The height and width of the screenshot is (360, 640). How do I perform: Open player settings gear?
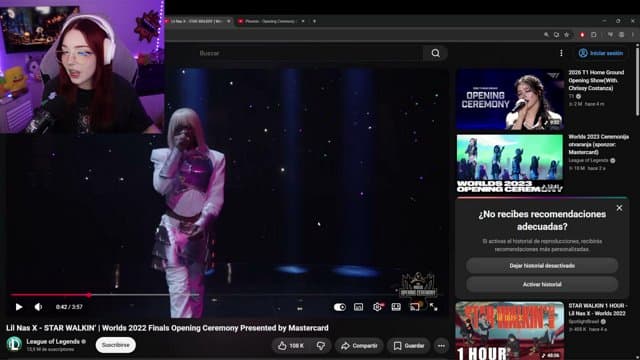[378, 307]
